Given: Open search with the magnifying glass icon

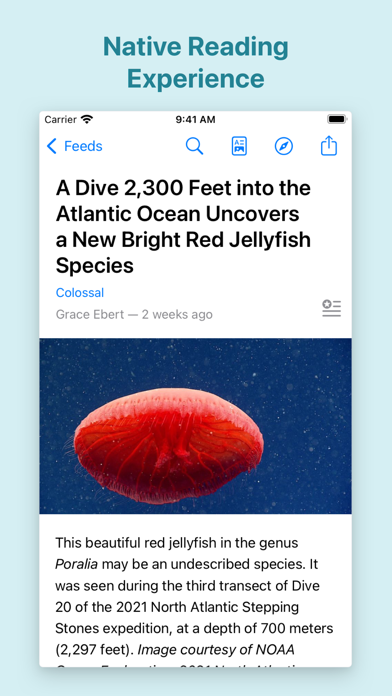Looking at the screenshot, I should pyautogui.click(x=194, y=146).
